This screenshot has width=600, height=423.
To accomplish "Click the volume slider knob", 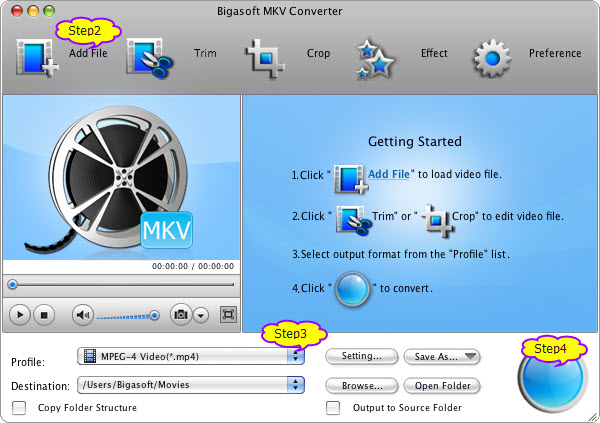I will coord(155,315).
